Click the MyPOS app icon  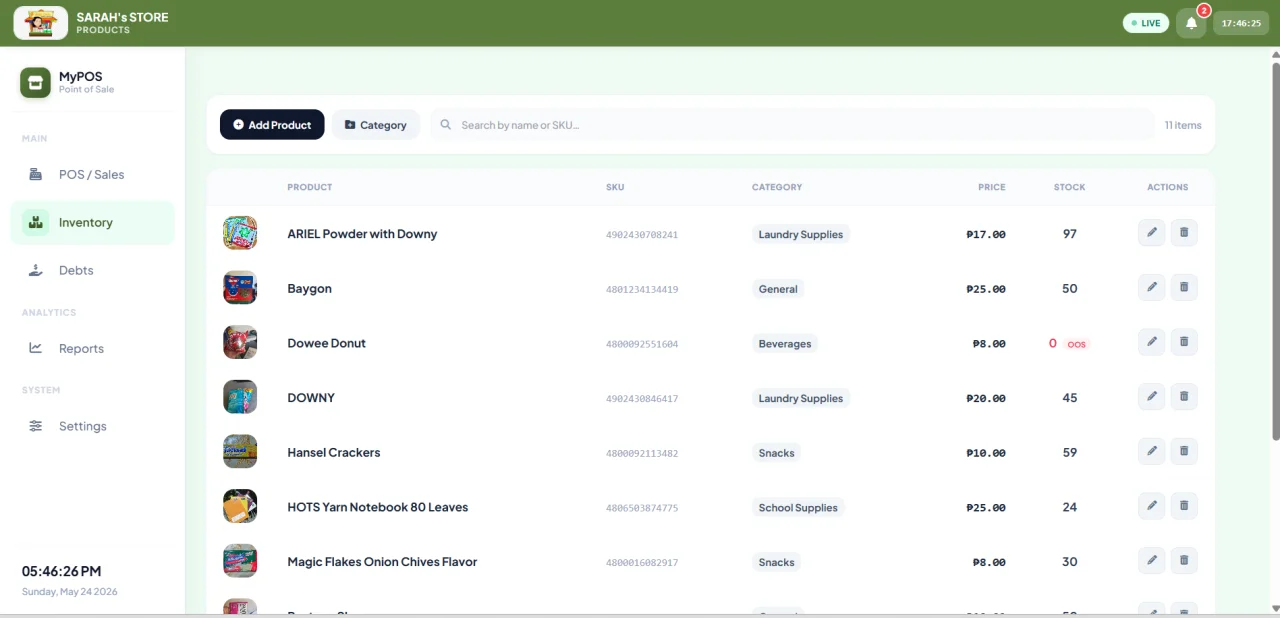click(36, 83)
